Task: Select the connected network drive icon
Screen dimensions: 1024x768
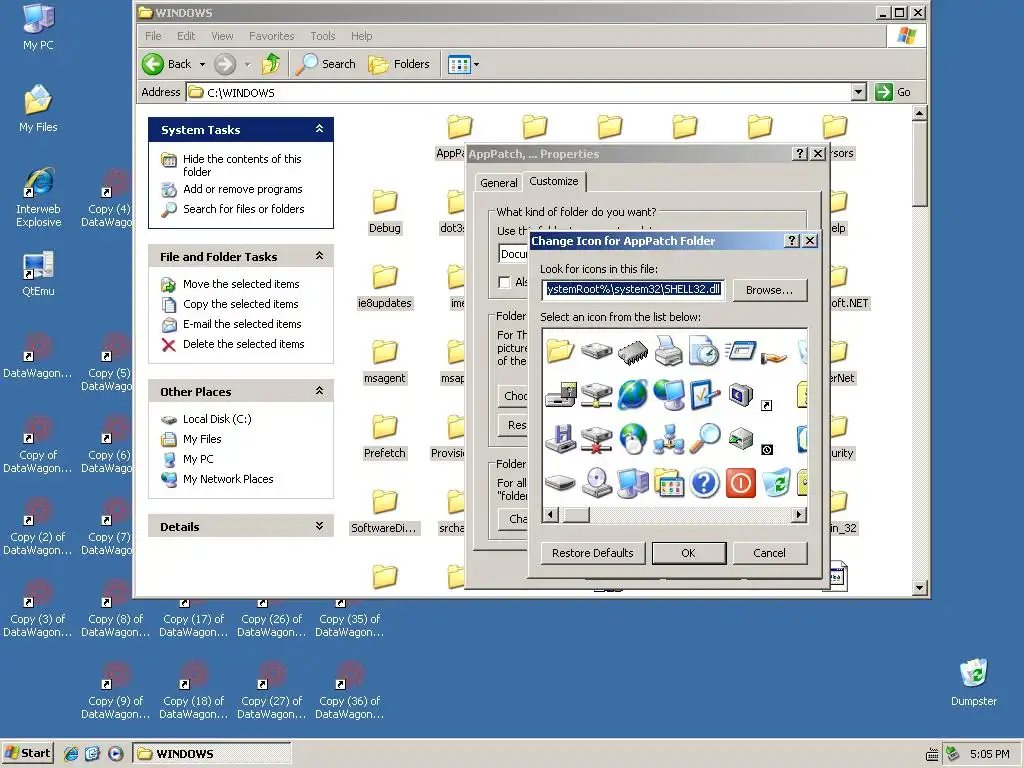Action: click(596, 395)
